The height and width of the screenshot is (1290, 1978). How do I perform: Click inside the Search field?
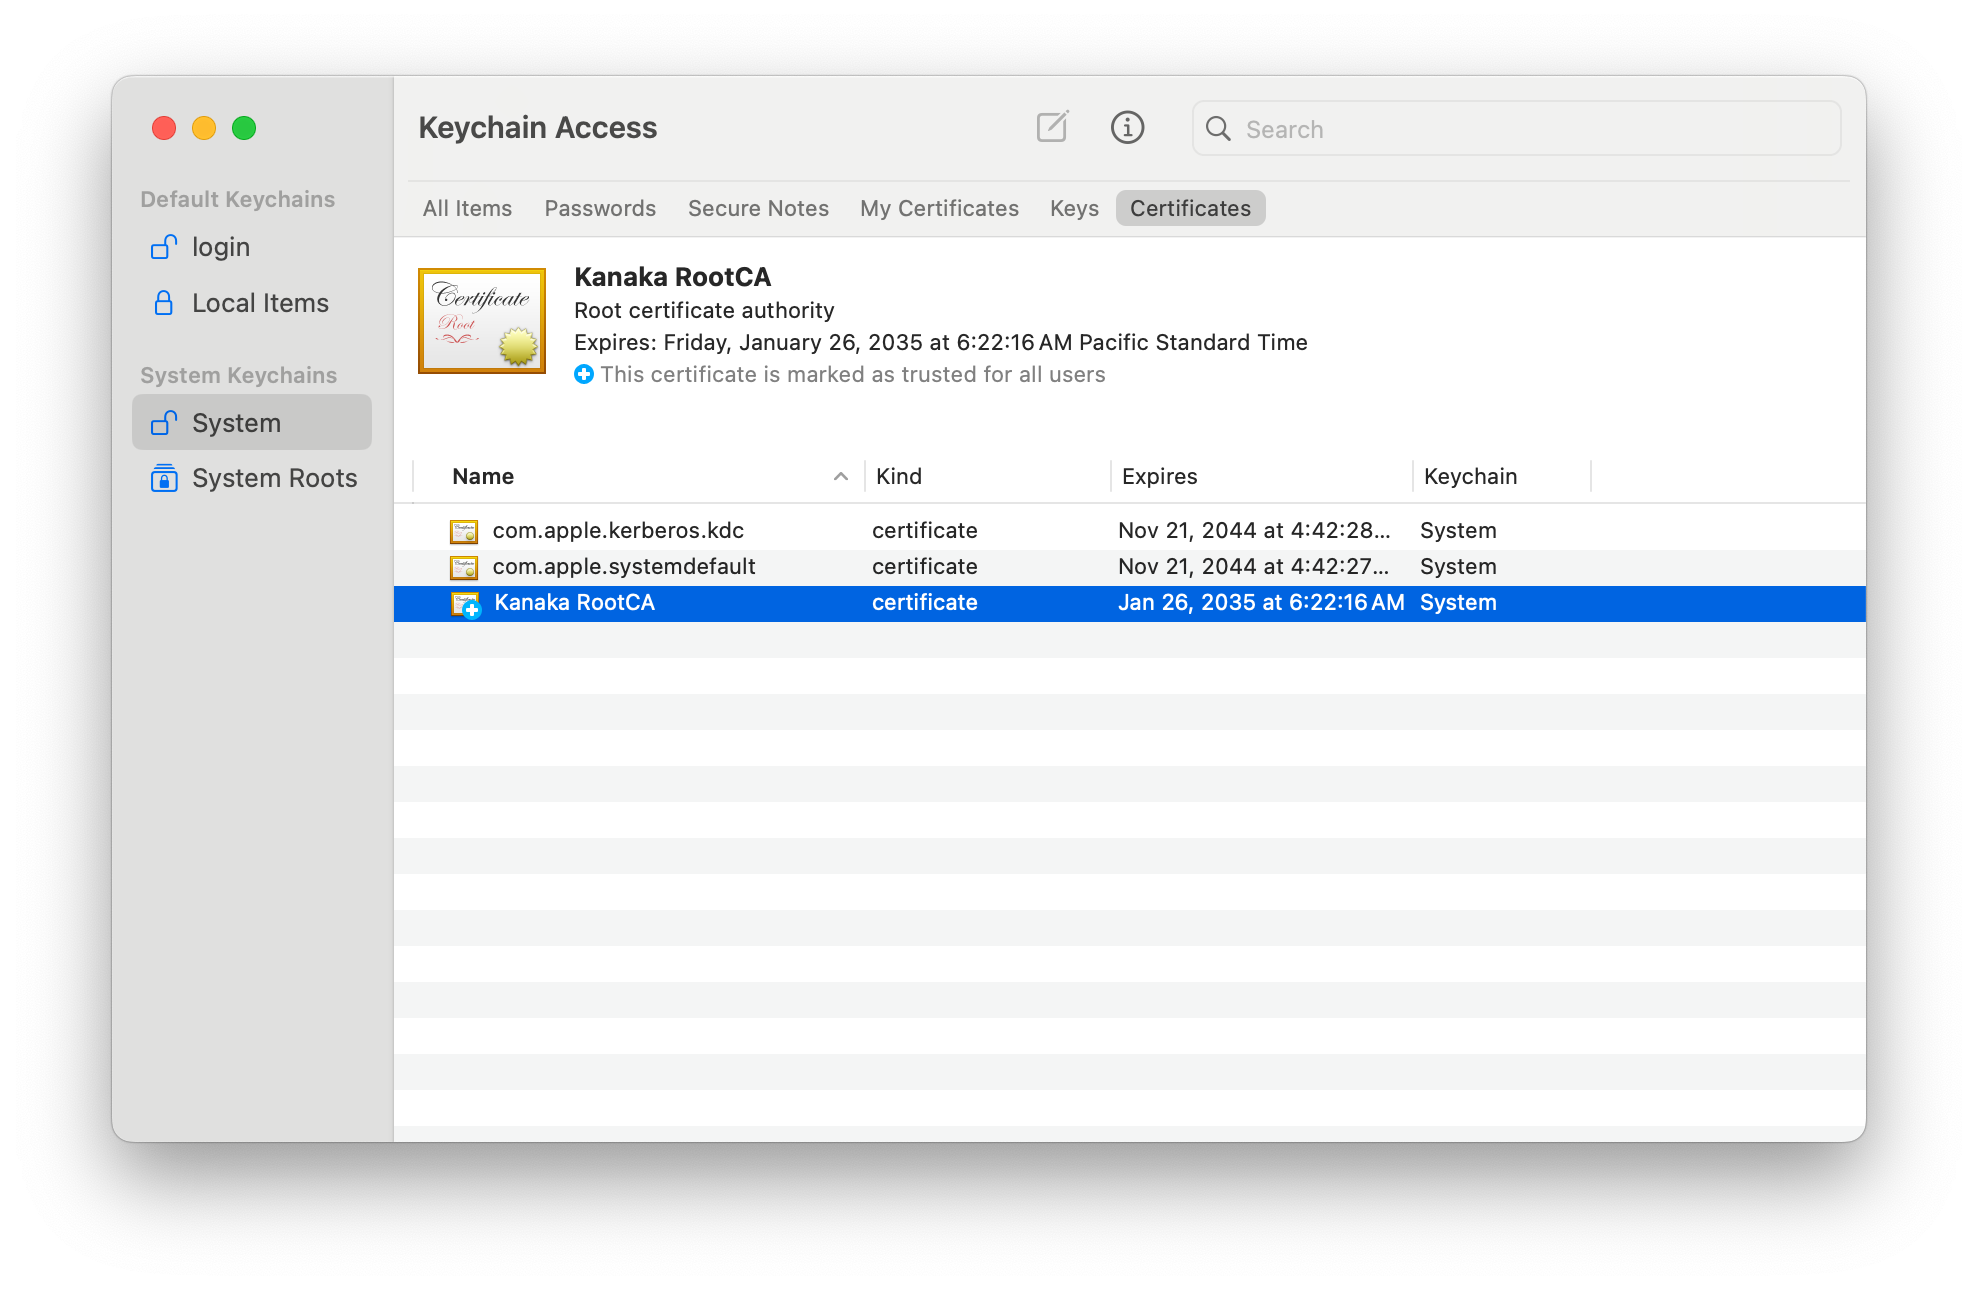point(1530,129)
